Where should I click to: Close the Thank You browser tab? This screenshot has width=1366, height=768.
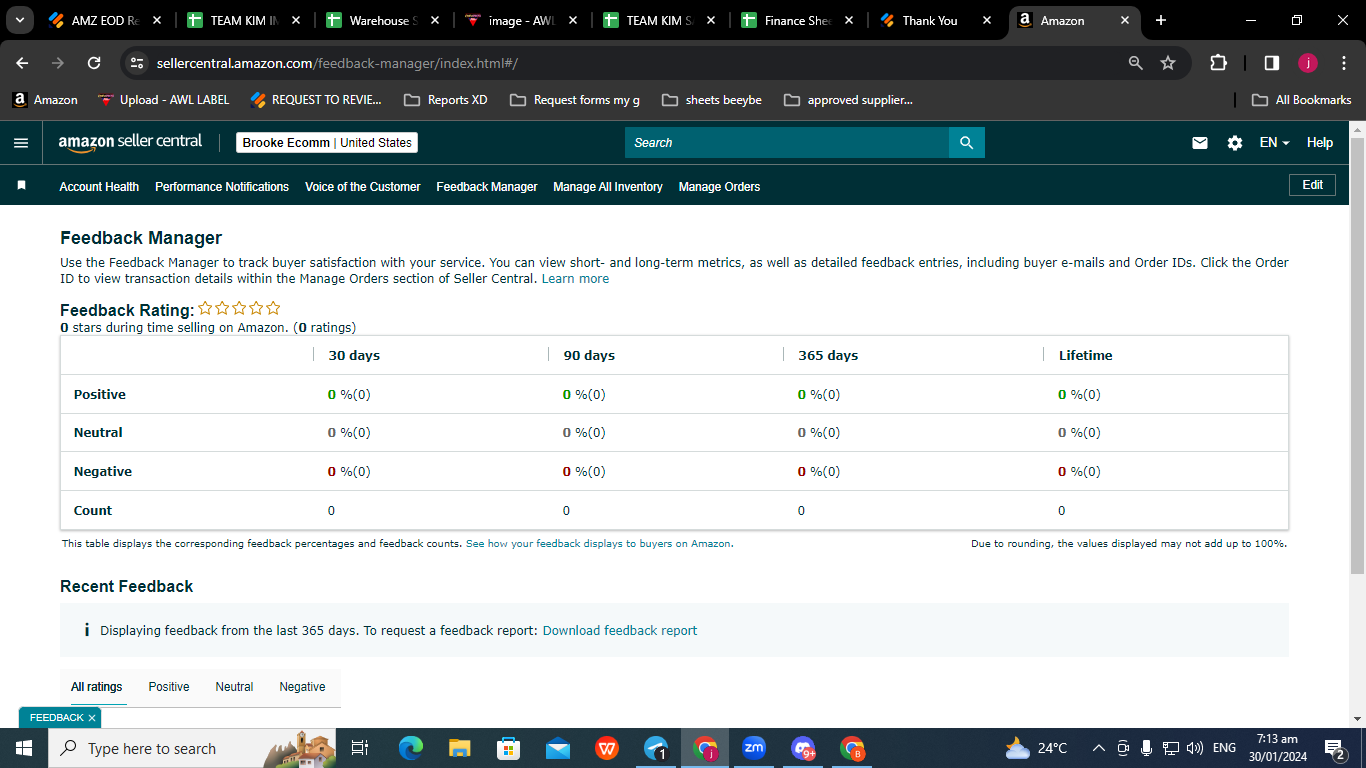(988, 20)
